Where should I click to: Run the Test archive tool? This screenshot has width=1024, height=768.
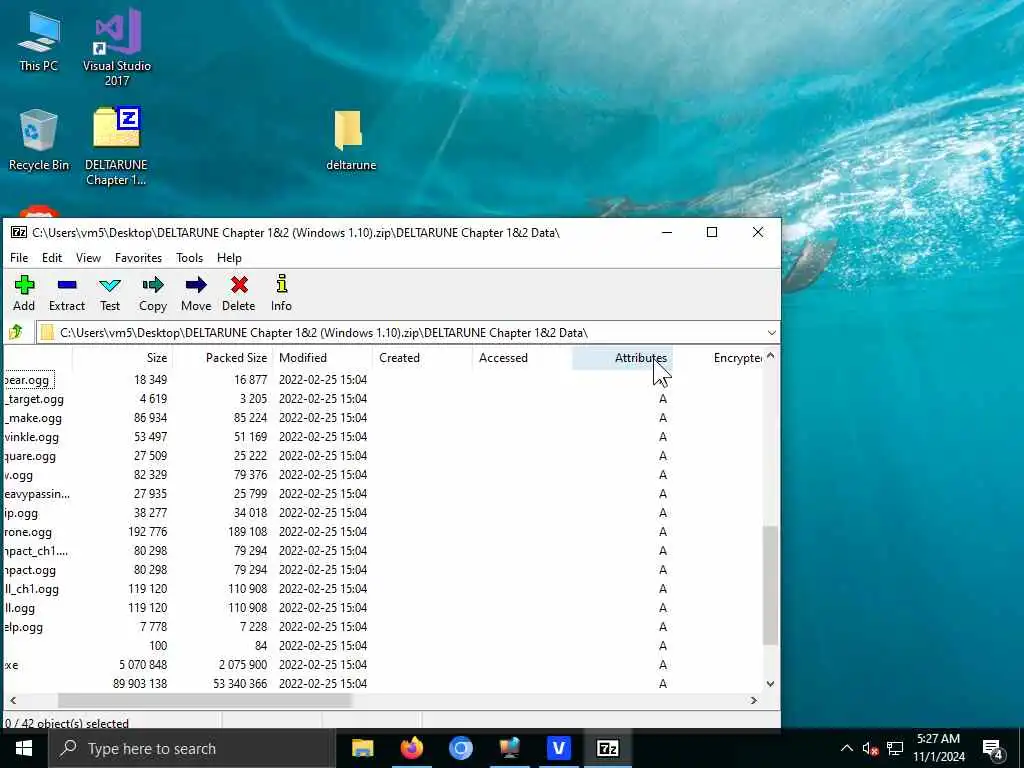[x=110, y=293]
